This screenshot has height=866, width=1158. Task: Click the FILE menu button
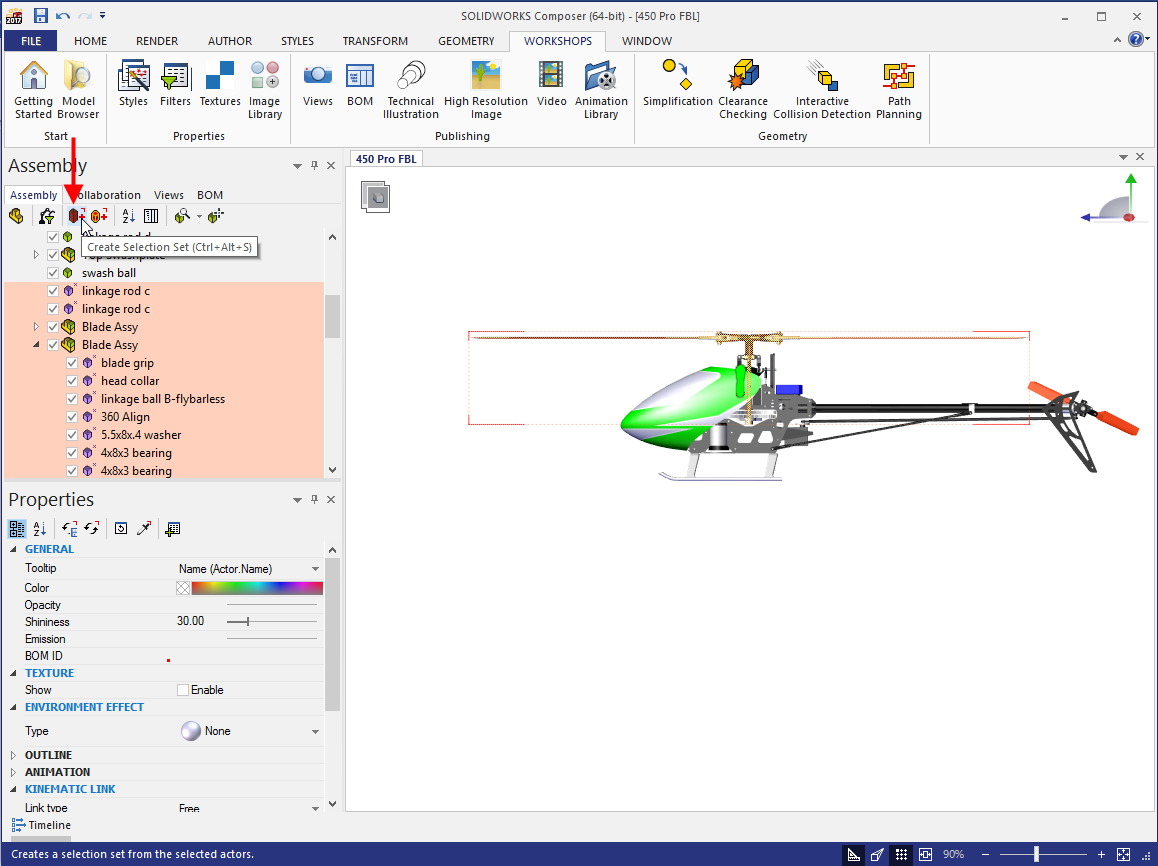31,41
